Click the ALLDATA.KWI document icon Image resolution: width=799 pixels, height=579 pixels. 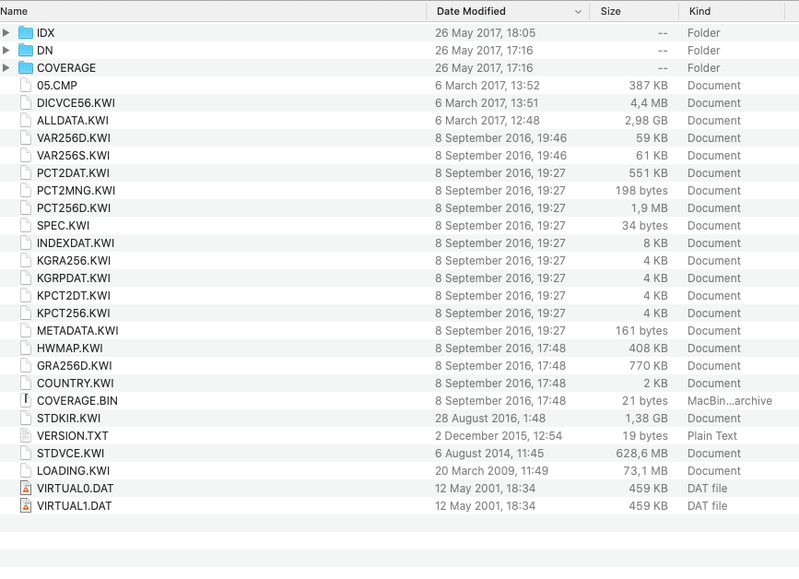(25, 120)
